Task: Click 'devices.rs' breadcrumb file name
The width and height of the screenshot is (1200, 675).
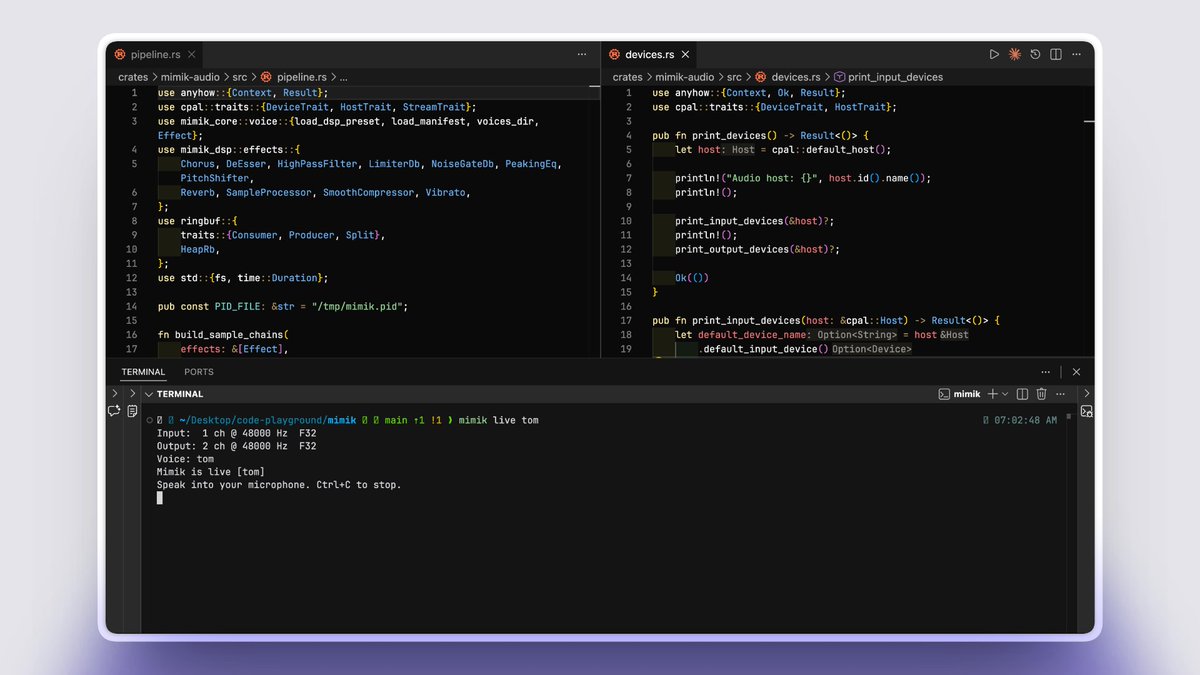Action: point(796,77)
